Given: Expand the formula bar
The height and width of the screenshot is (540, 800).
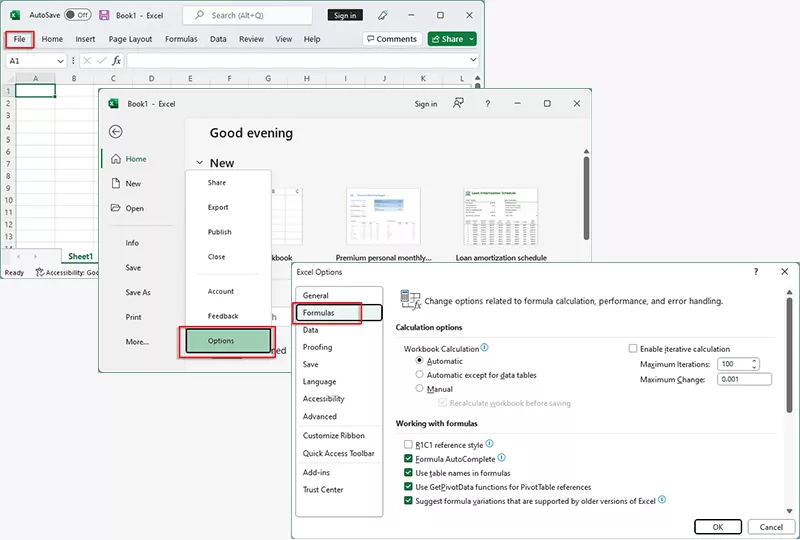Looking at the screenshot, I should 474,61.
